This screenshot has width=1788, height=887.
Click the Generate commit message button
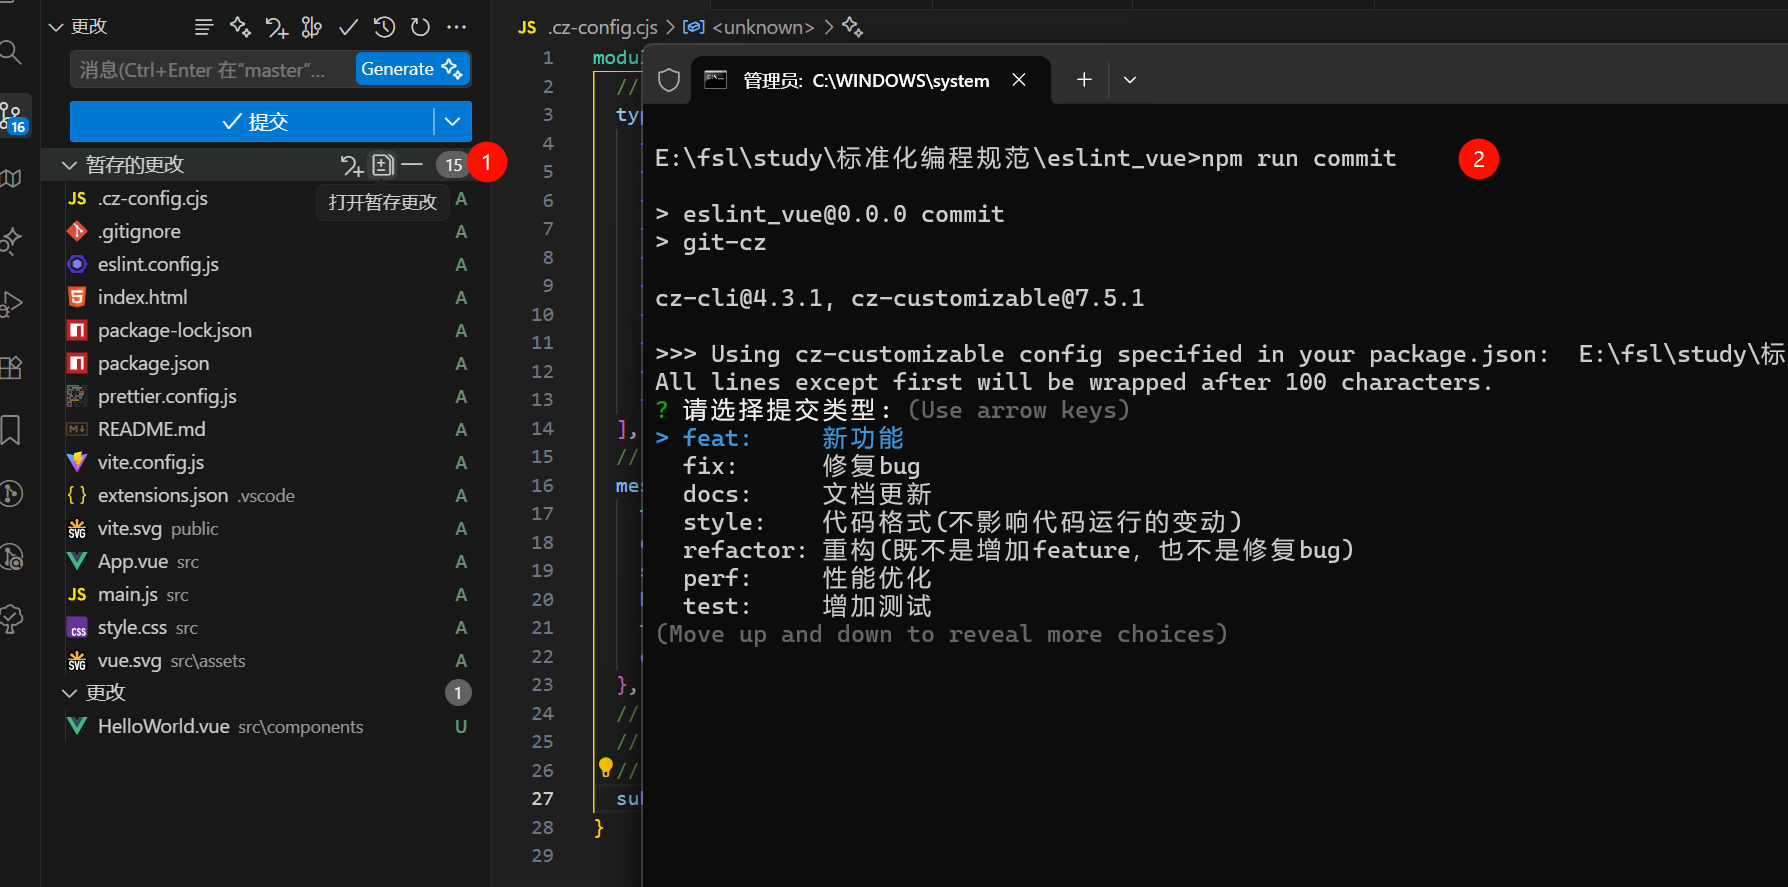(411, 69)
